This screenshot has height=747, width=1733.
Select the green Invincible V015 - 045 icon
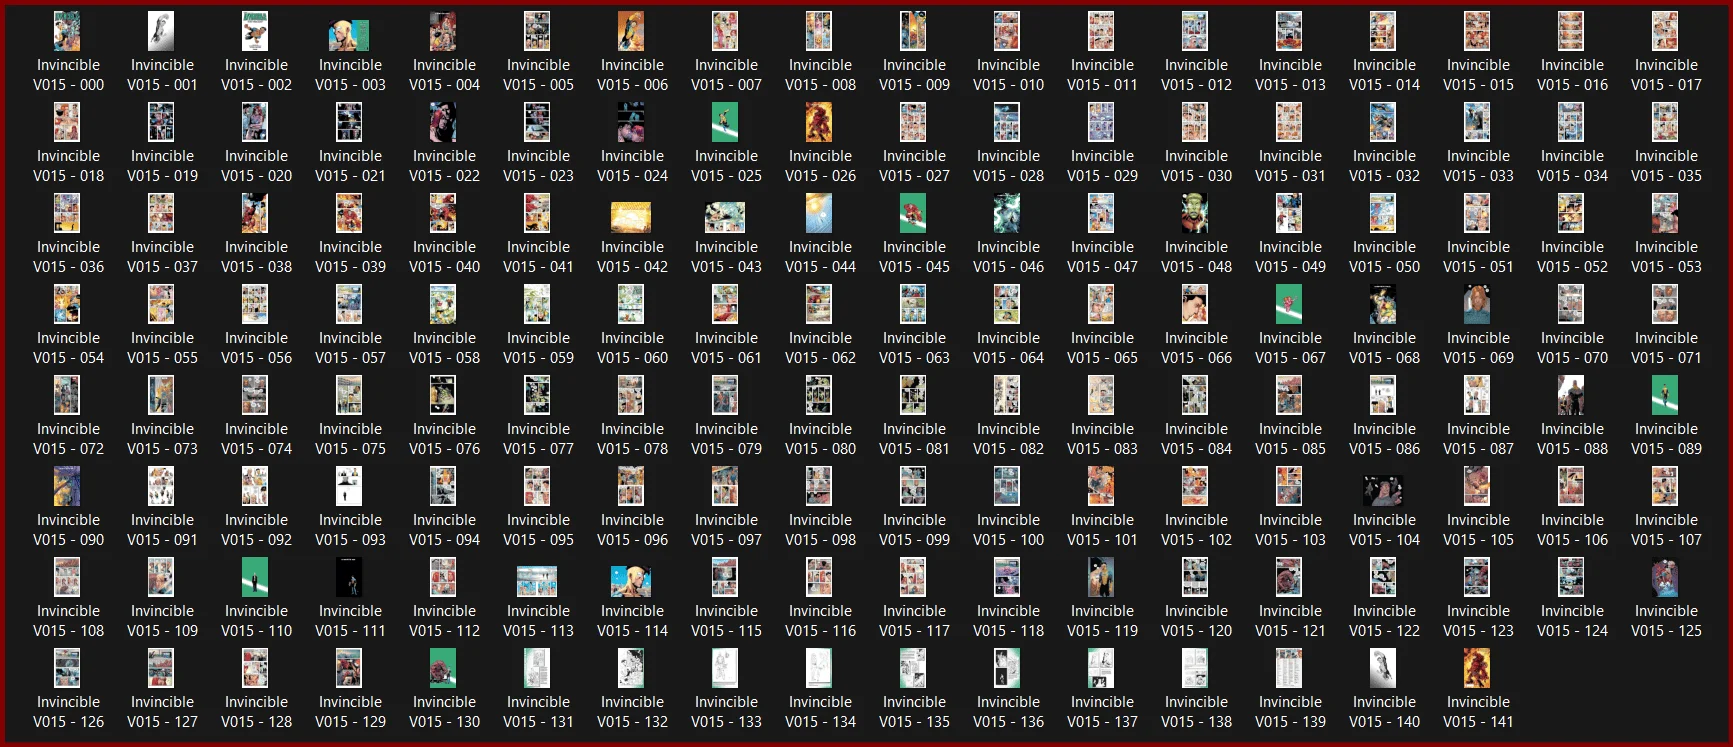click(x=913, y=214)
